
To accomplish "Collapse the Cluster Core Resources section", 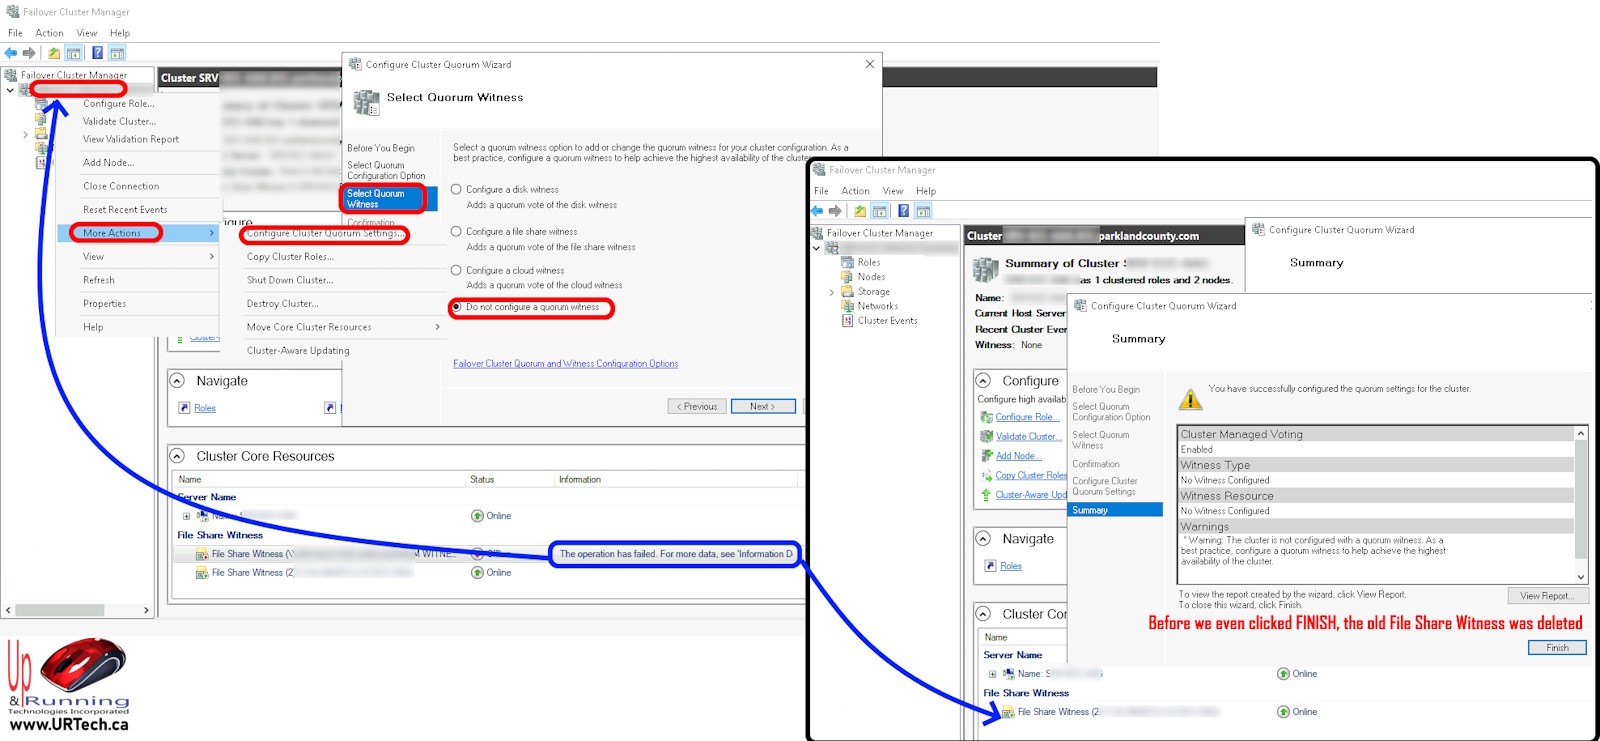I will coord(177,456).
